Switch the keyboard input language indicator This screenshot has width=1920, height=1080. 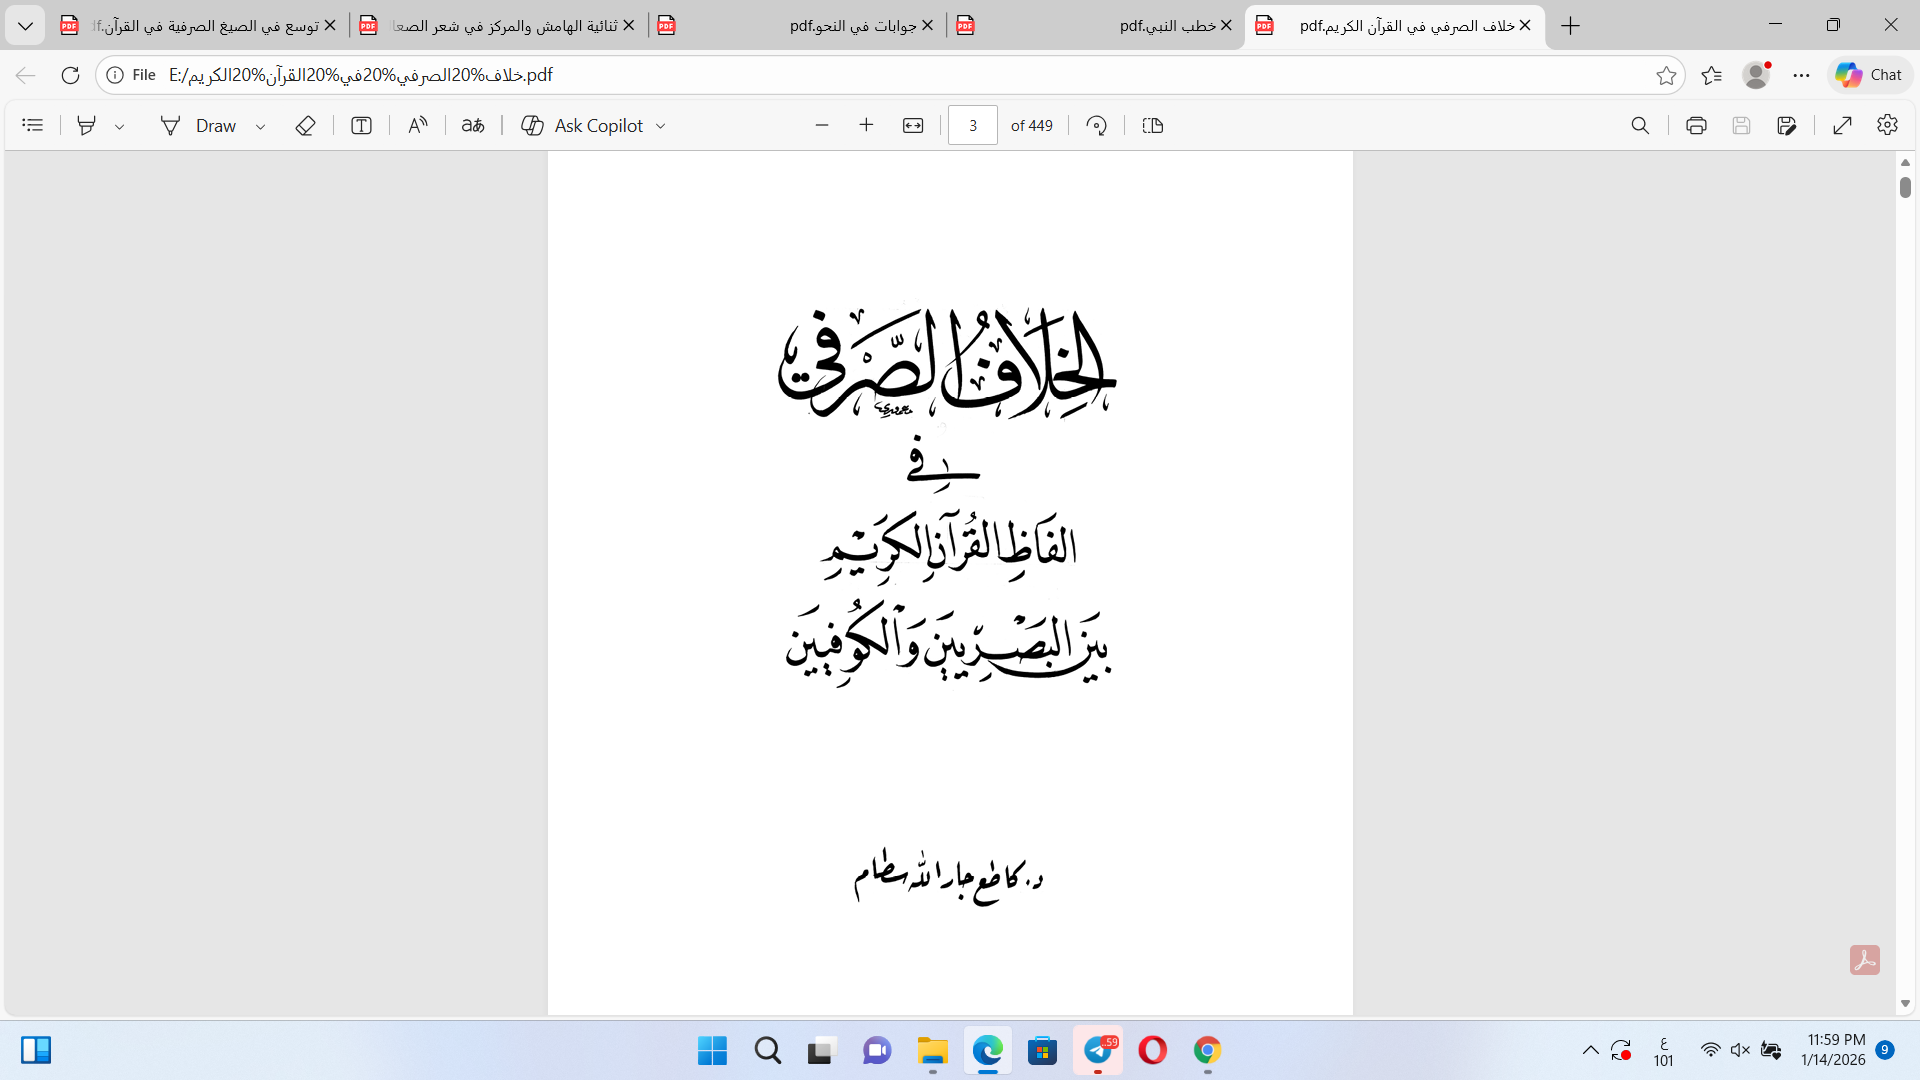point(1663,1051)
